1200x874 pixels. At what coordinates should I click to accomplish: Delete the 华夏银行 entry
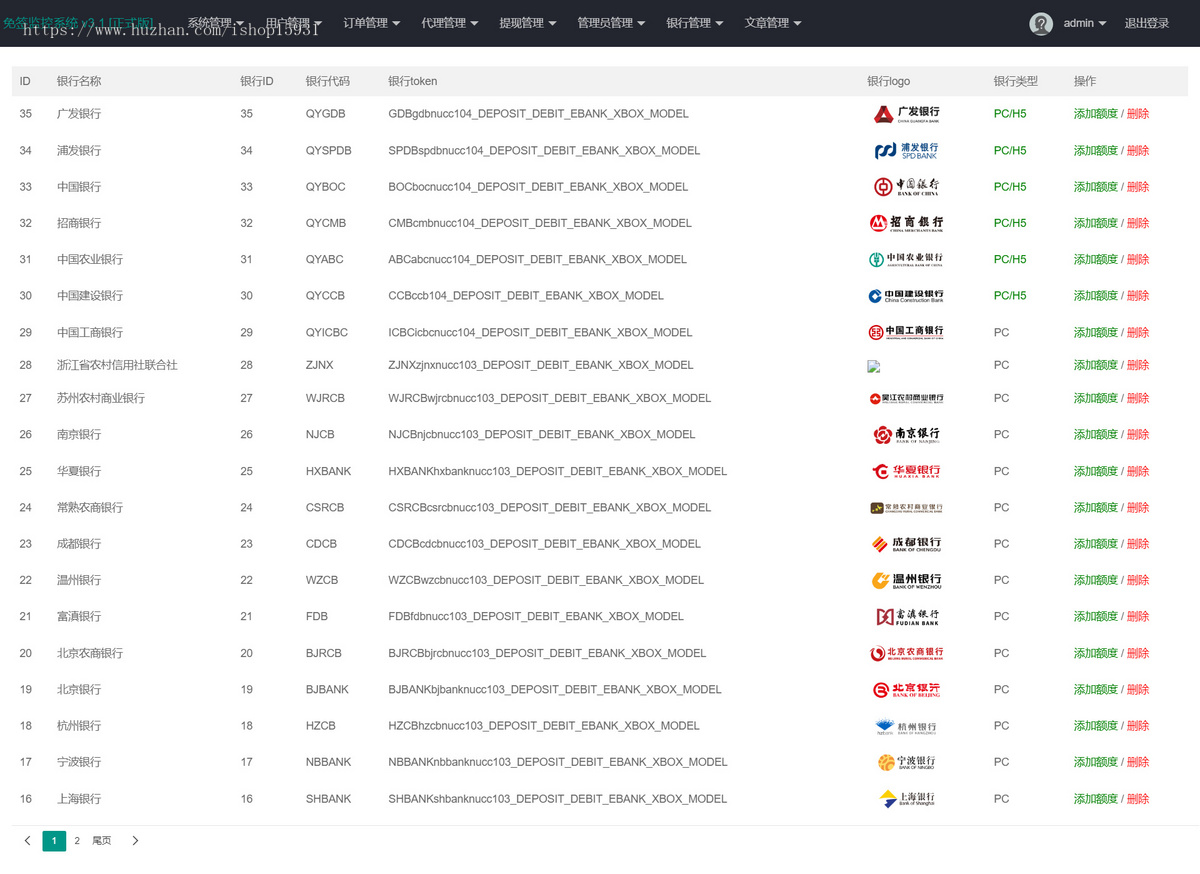pos(1138,471)
